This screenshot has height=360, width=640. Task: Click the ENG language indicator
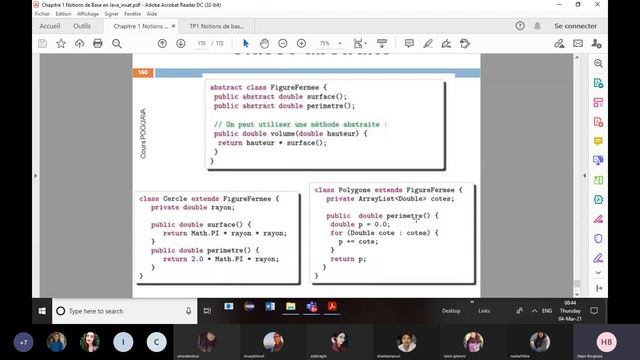(x=547, y=311)
